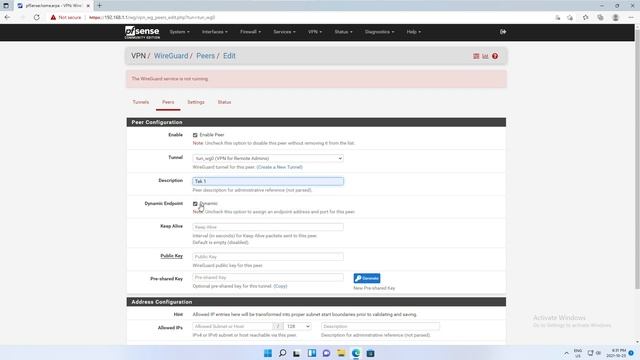Open browser Collections icon
Viewport: 640px width, 360px height.
600,18
